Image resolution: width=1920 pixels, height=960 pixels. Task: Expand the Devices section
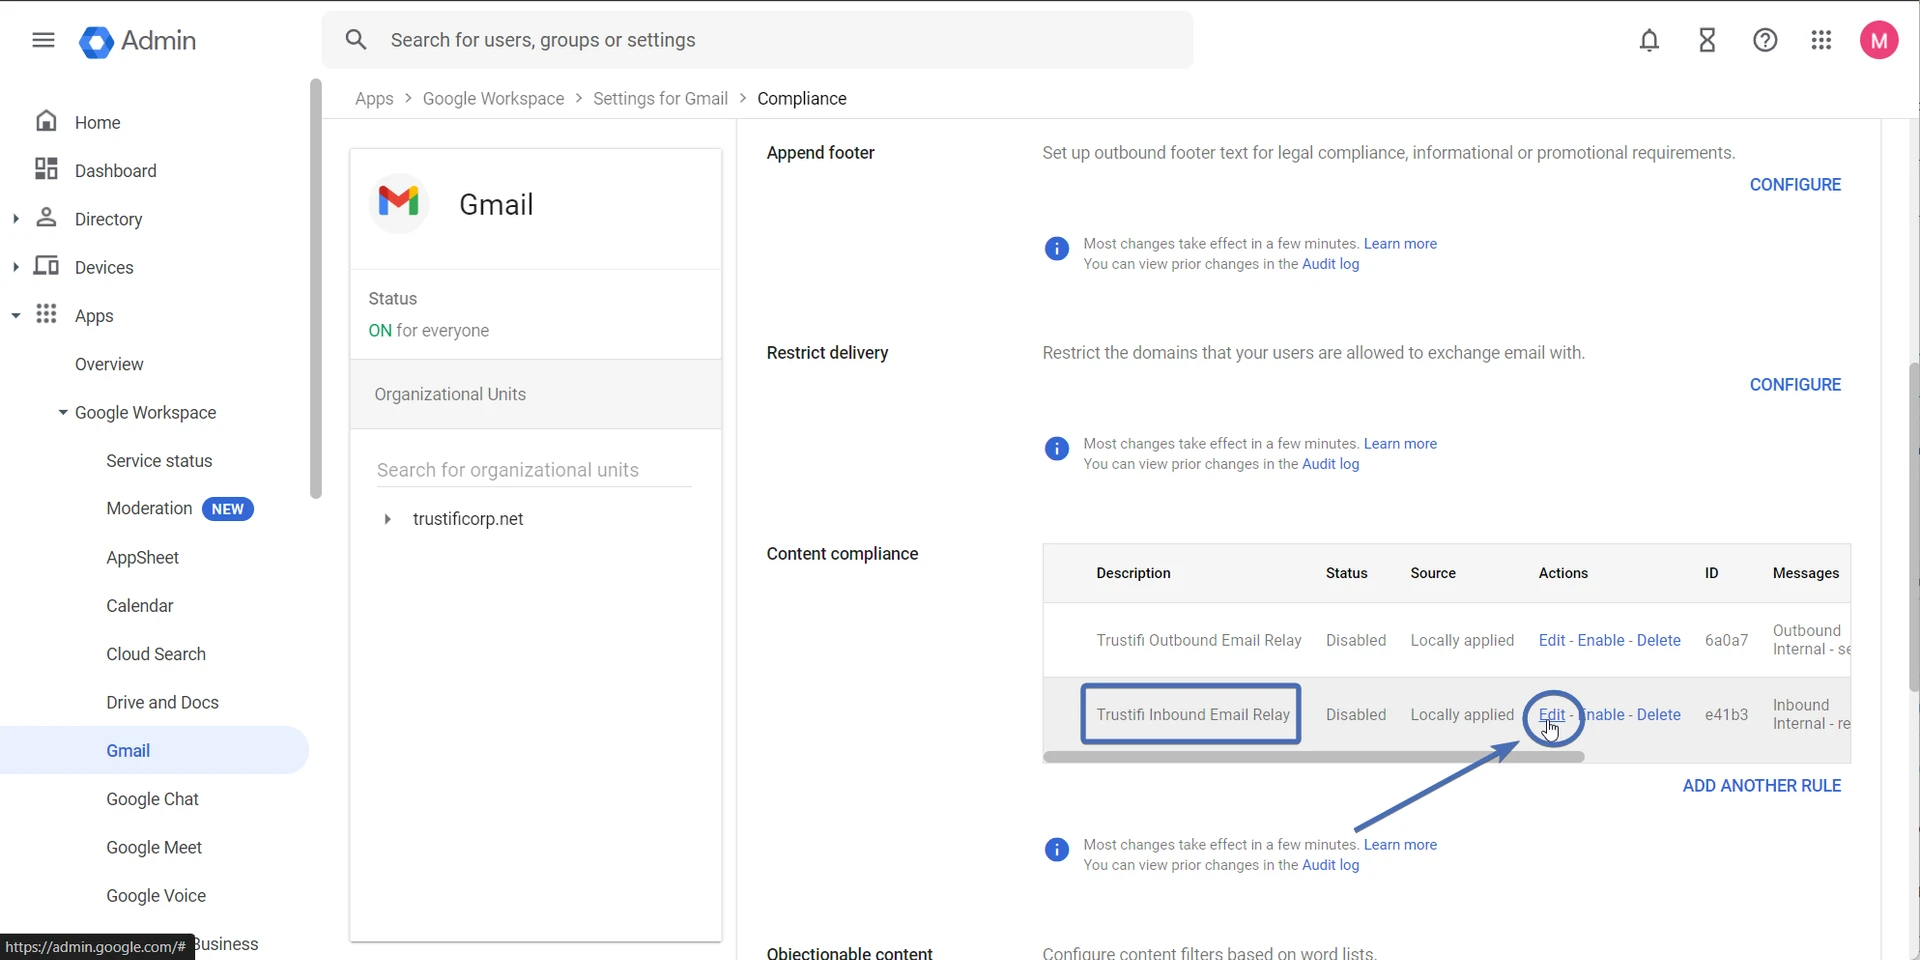[15, 267]
